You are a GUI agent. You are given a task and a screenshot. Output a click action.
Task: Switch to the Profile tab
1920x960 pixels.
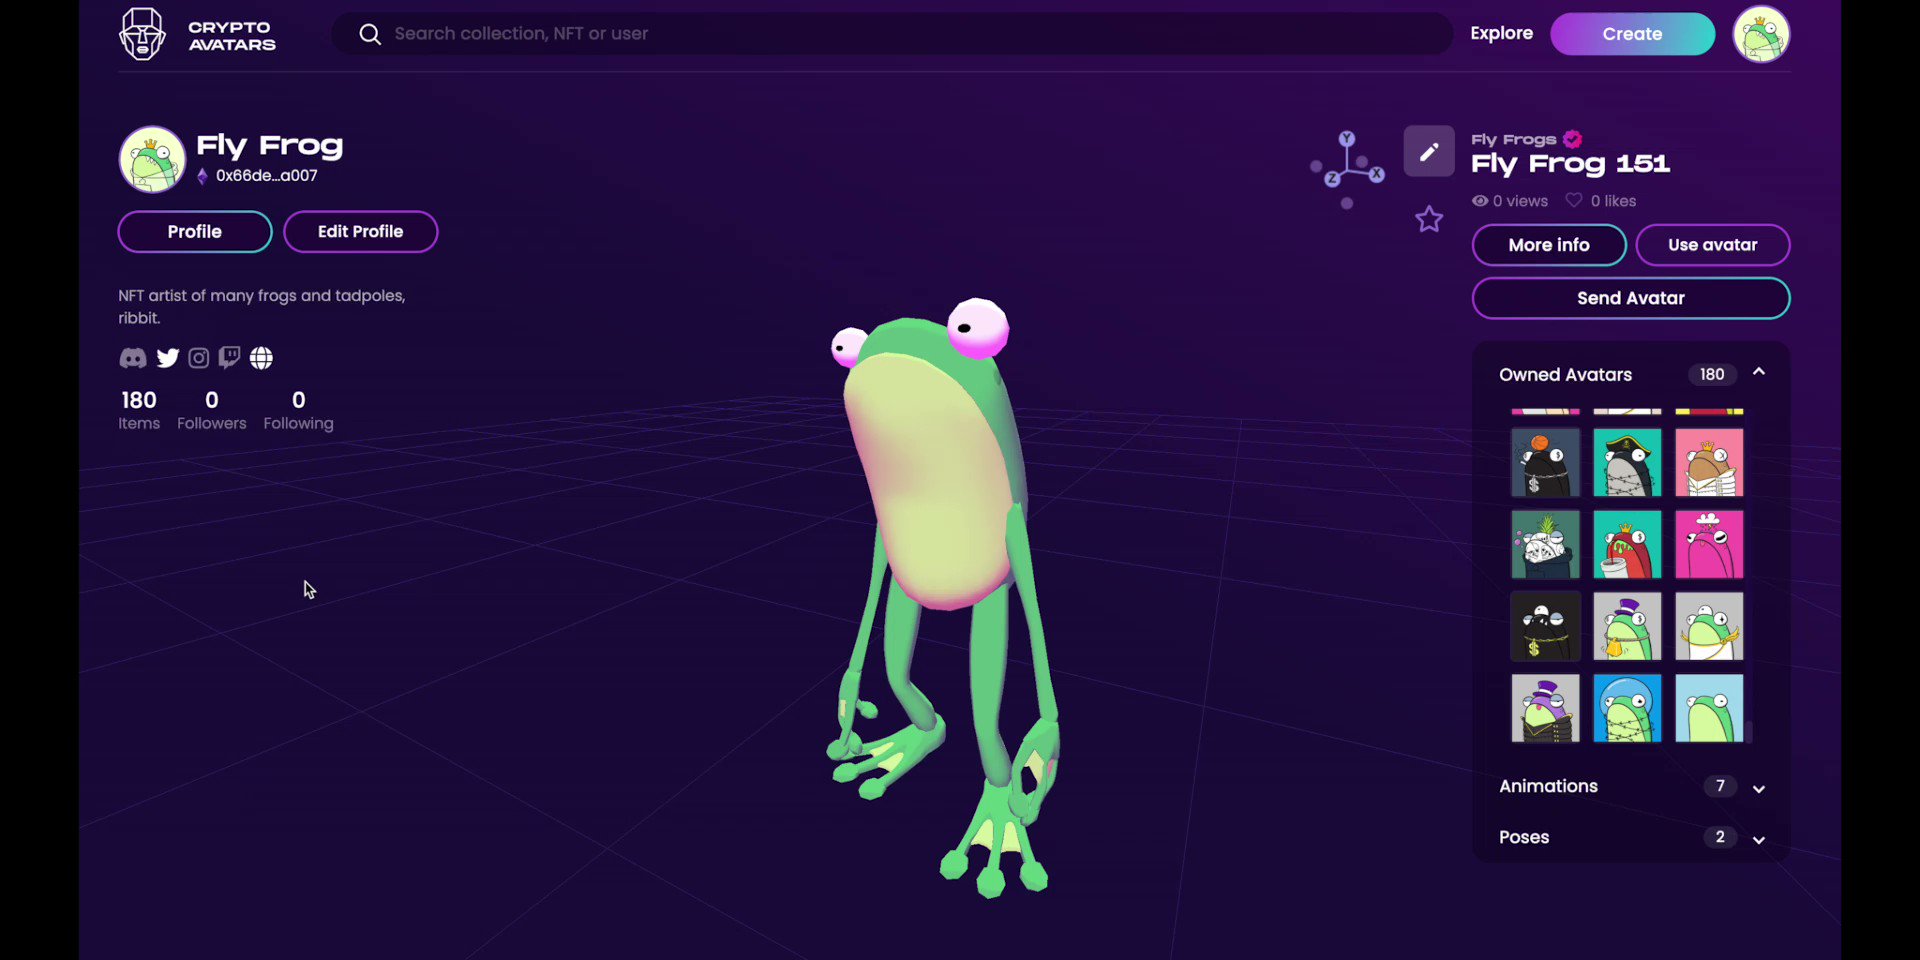tap(194, 231)
